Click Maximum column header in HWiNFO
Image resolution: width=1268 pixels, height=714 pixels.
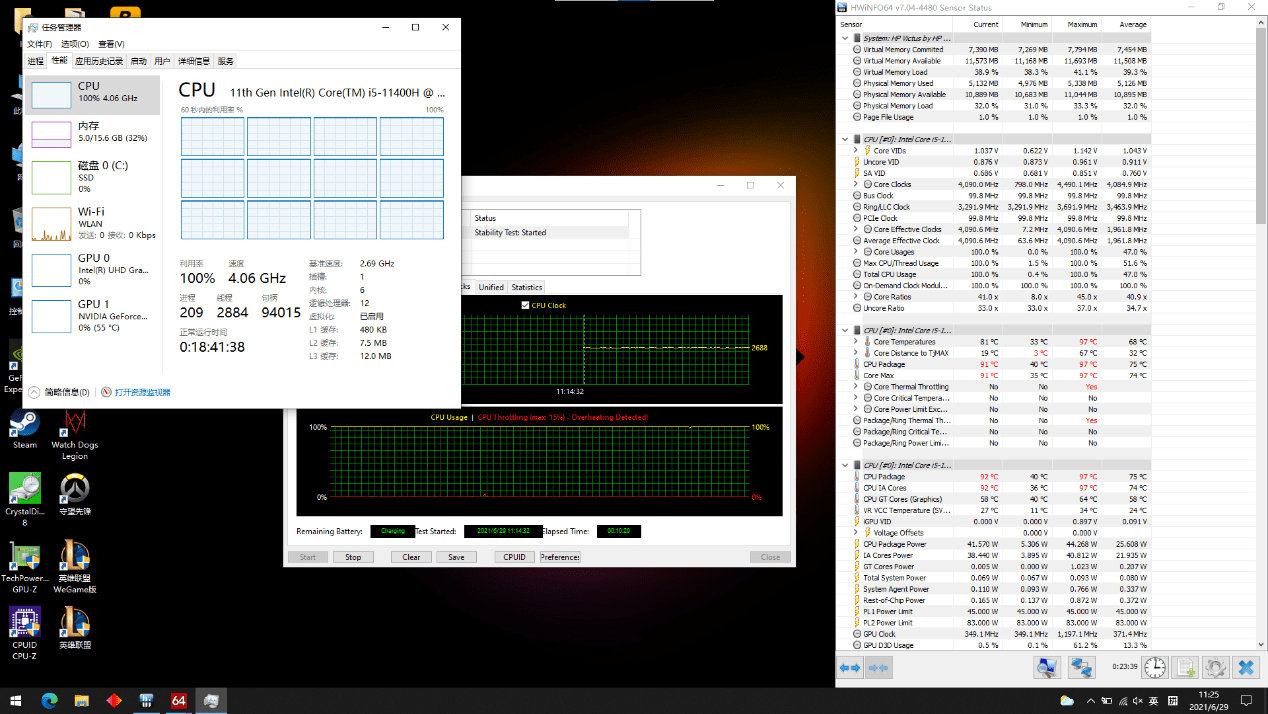pyautogui.click(x=1078, y=24)
